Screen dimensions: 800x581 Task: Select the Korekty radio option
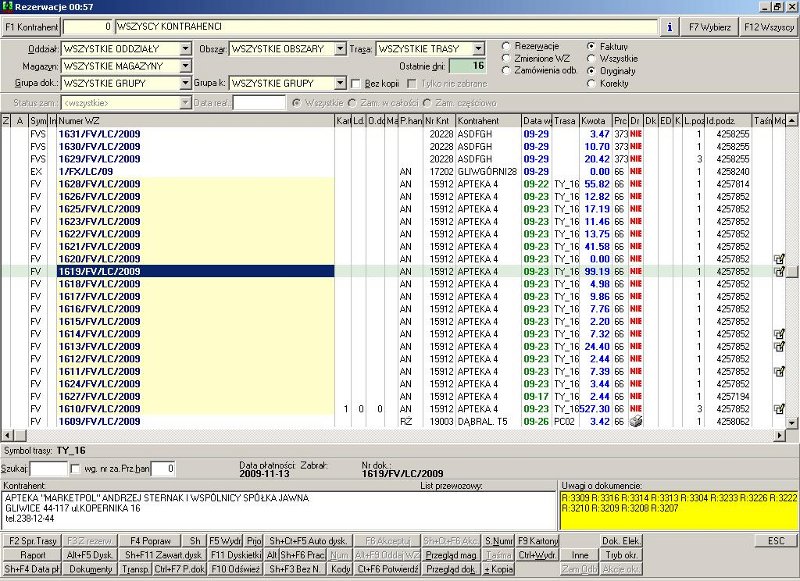click(592, 84)
